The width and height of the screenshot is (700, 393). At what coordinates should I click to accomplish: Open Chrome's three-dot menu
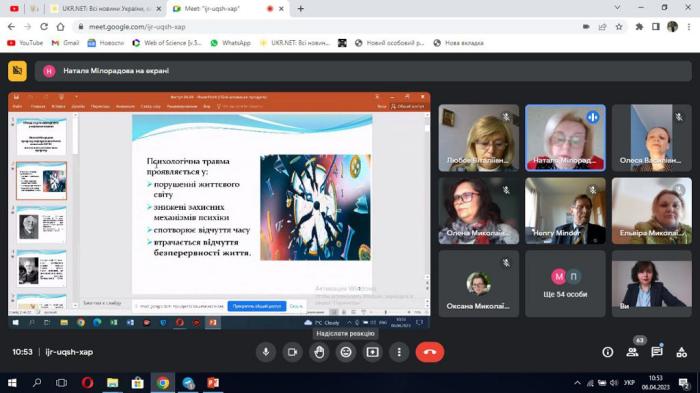[689, 27]
